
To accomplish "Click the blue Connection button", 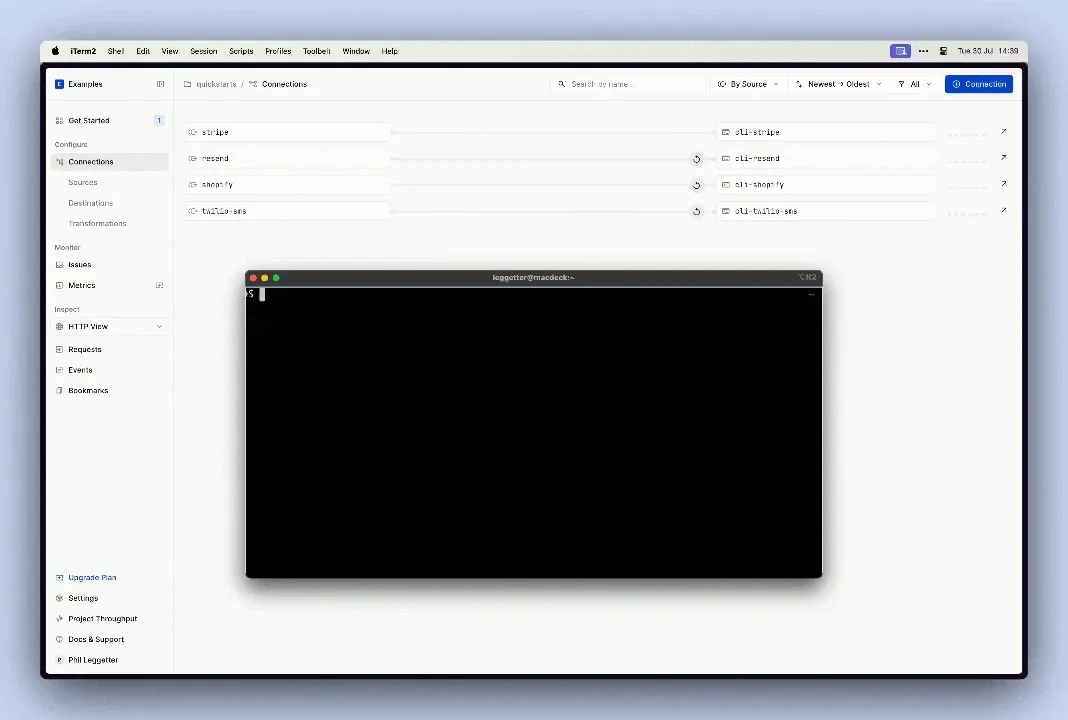I will [x=979, y=84].
